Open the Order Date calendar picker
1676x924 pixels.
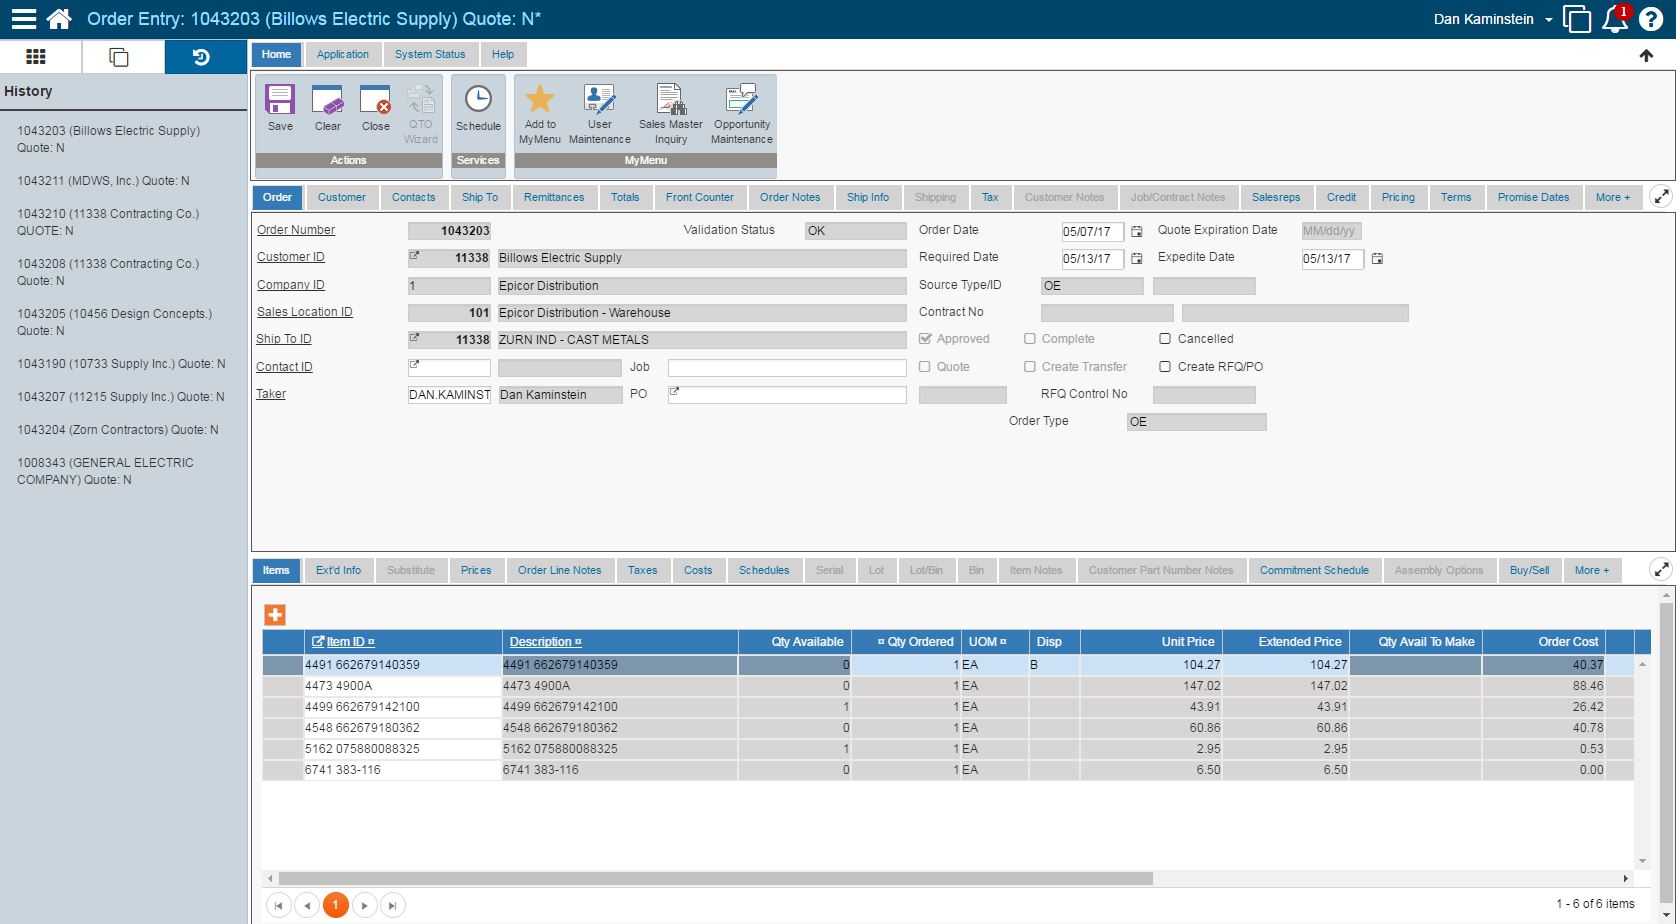[1136, 232]
